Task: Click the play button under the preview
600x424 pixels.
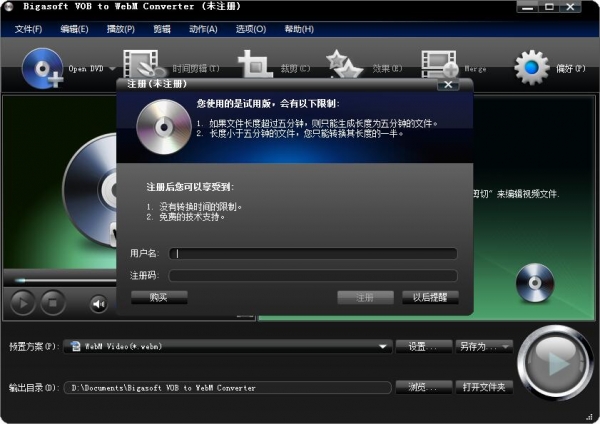Action: (x=23, y=303)
